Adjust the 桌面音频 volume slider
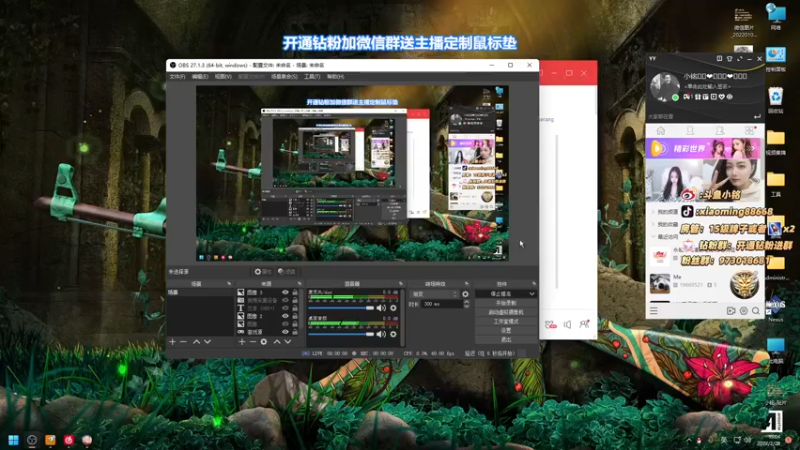The height and width of the screenshot is (450, 800). [x=341, y=334]
